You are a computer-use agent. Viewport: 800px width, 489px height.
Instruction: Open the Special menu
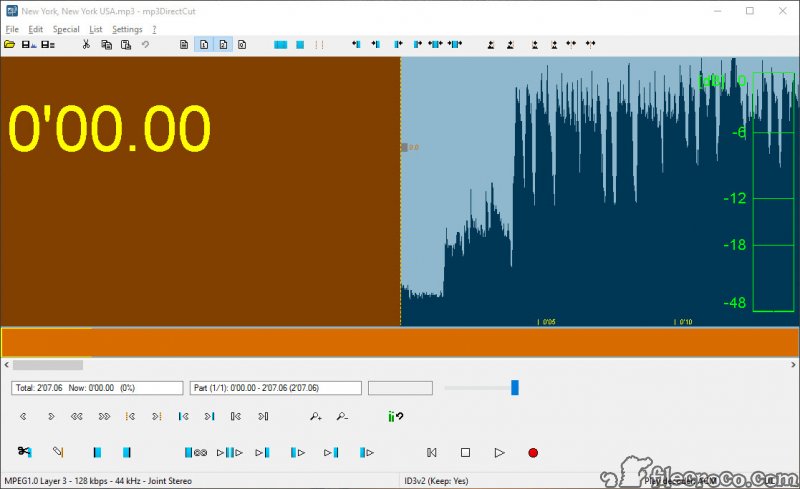(66, 29)
